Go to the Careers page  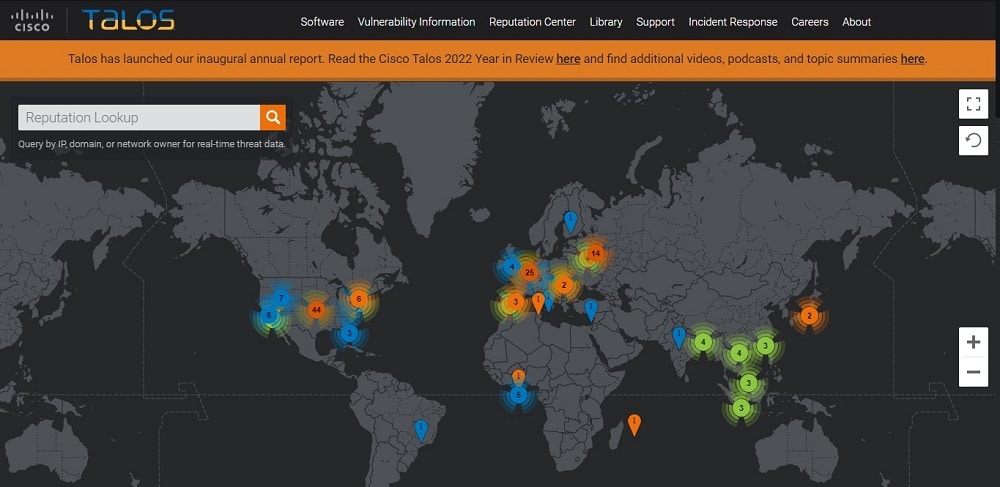[810, 22]
